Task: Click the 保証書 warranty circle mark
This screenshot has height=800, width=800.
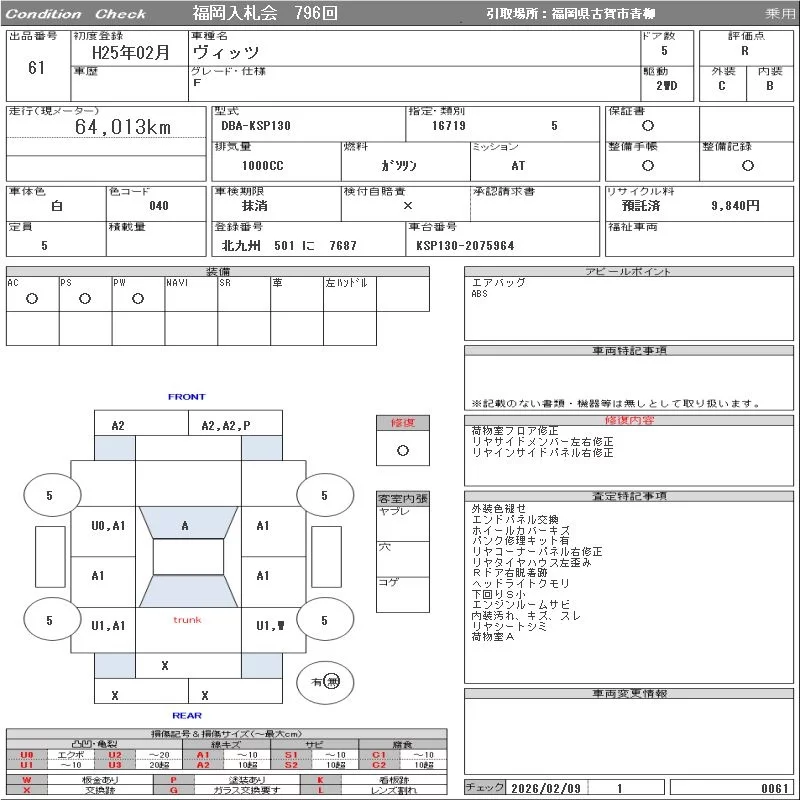Action: click(648, 126)
